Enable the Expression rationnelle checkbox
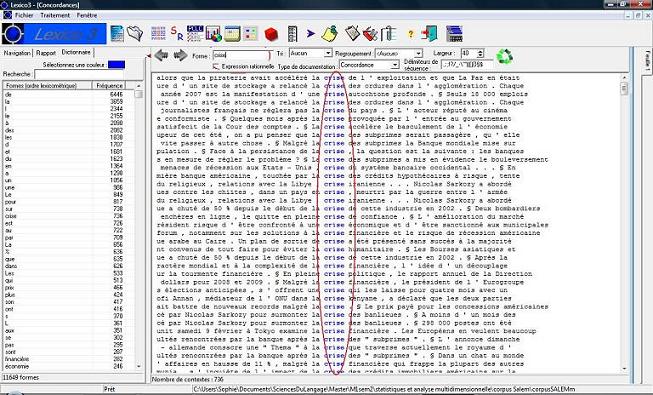 coord(216,66)
